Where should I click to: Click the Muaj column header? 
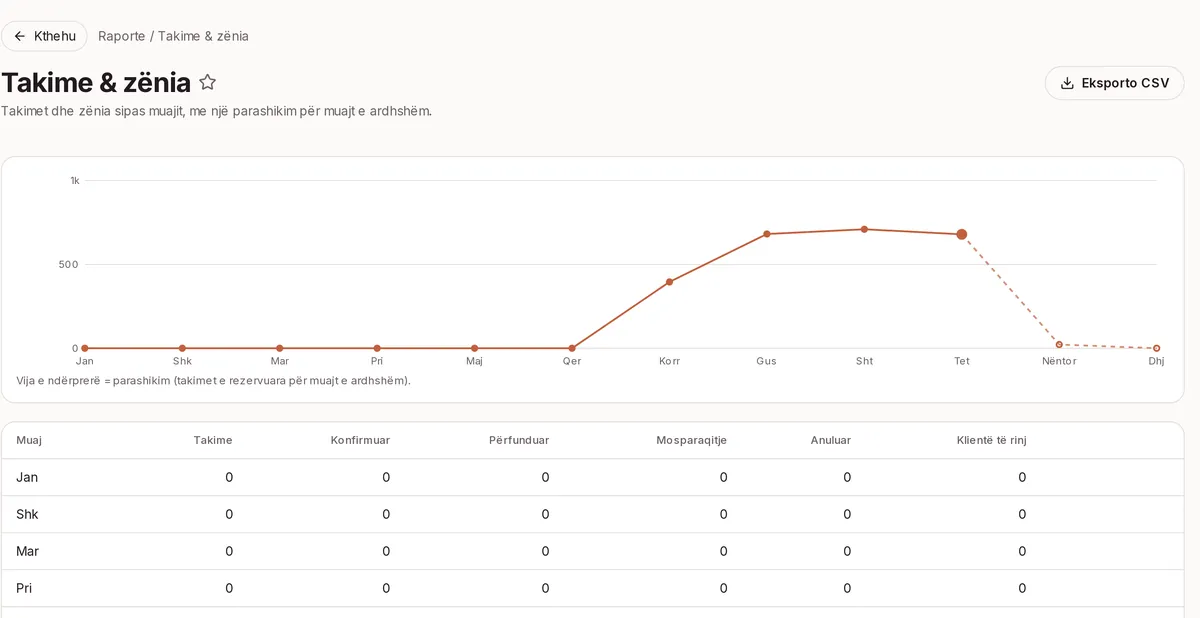[x=29, y=440]
